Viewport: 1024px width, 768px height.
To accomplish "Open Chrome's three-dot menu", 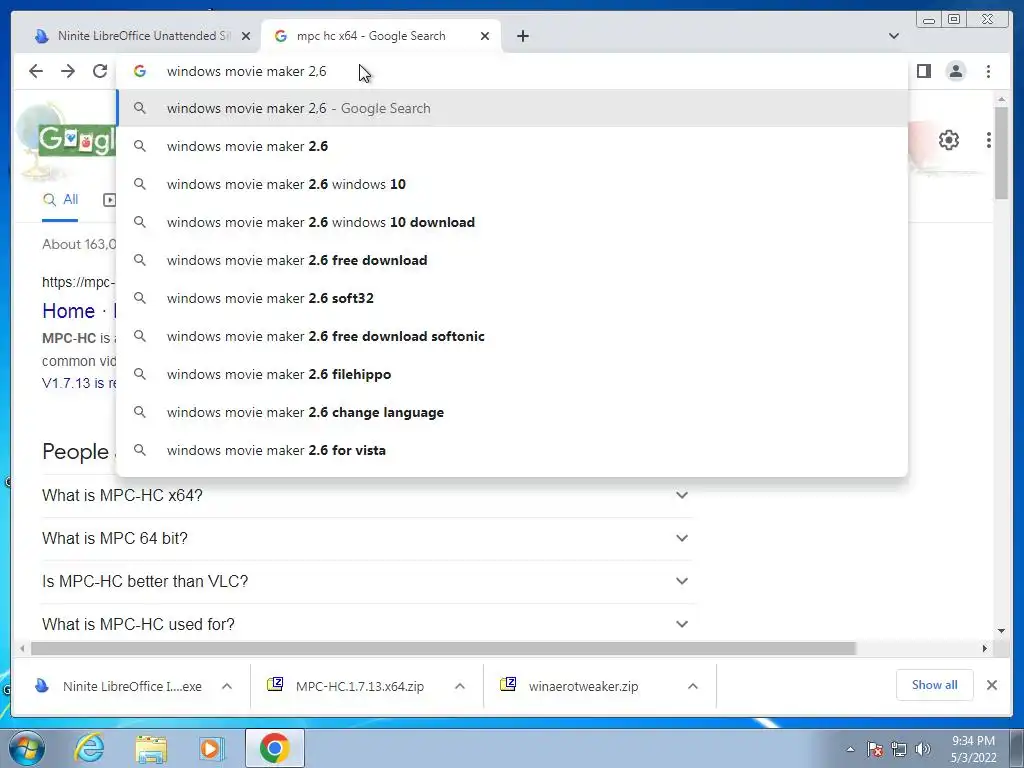I will click(988, 71).
